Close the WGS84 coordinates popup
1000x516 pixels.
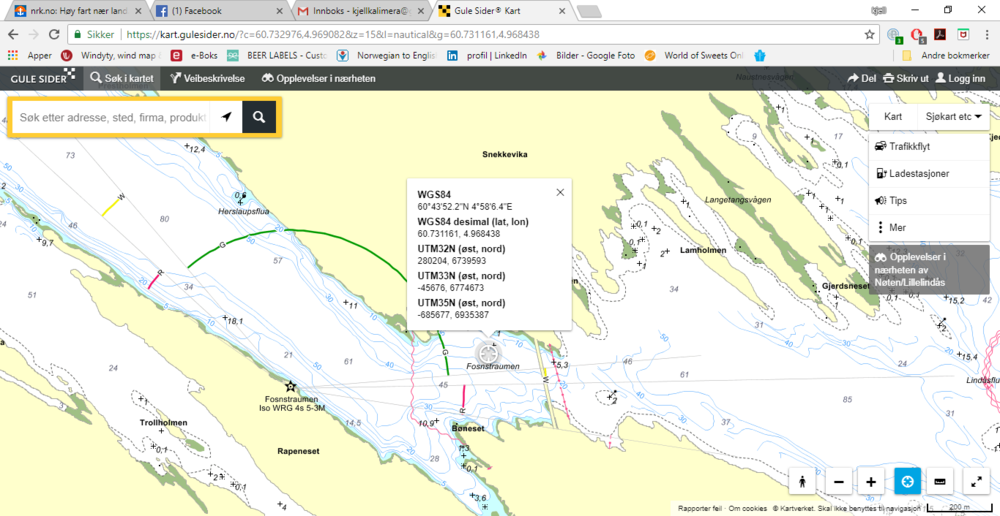click(x=560, y=192)
